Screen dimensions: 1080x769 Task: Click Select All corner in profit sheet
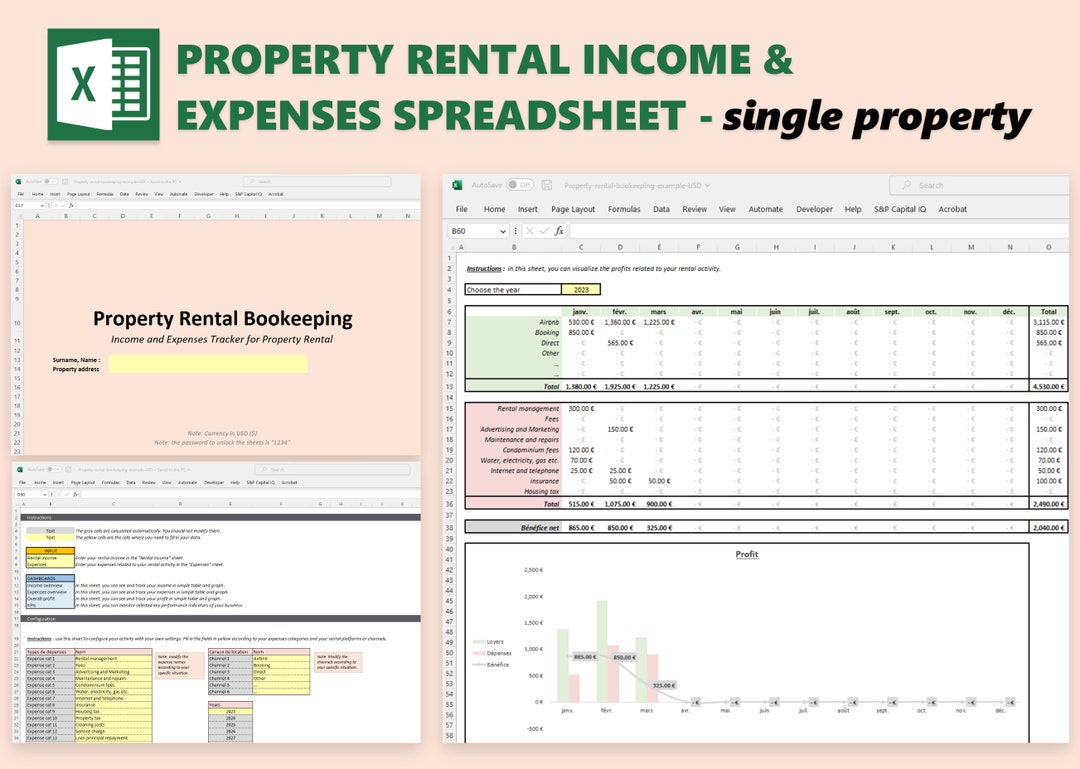click(454, 247)
